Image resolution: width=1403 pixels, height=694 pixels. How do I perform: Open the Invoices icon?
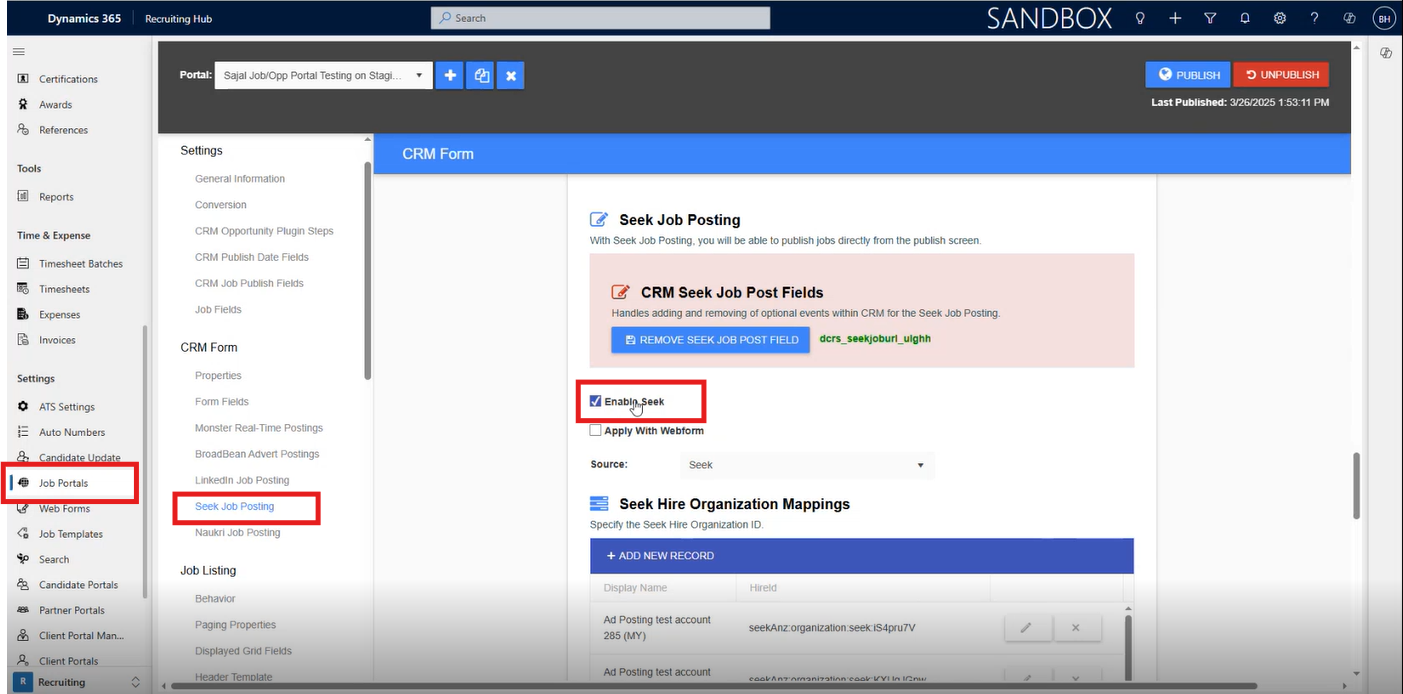pyautogui.click(x=23, y=340)
